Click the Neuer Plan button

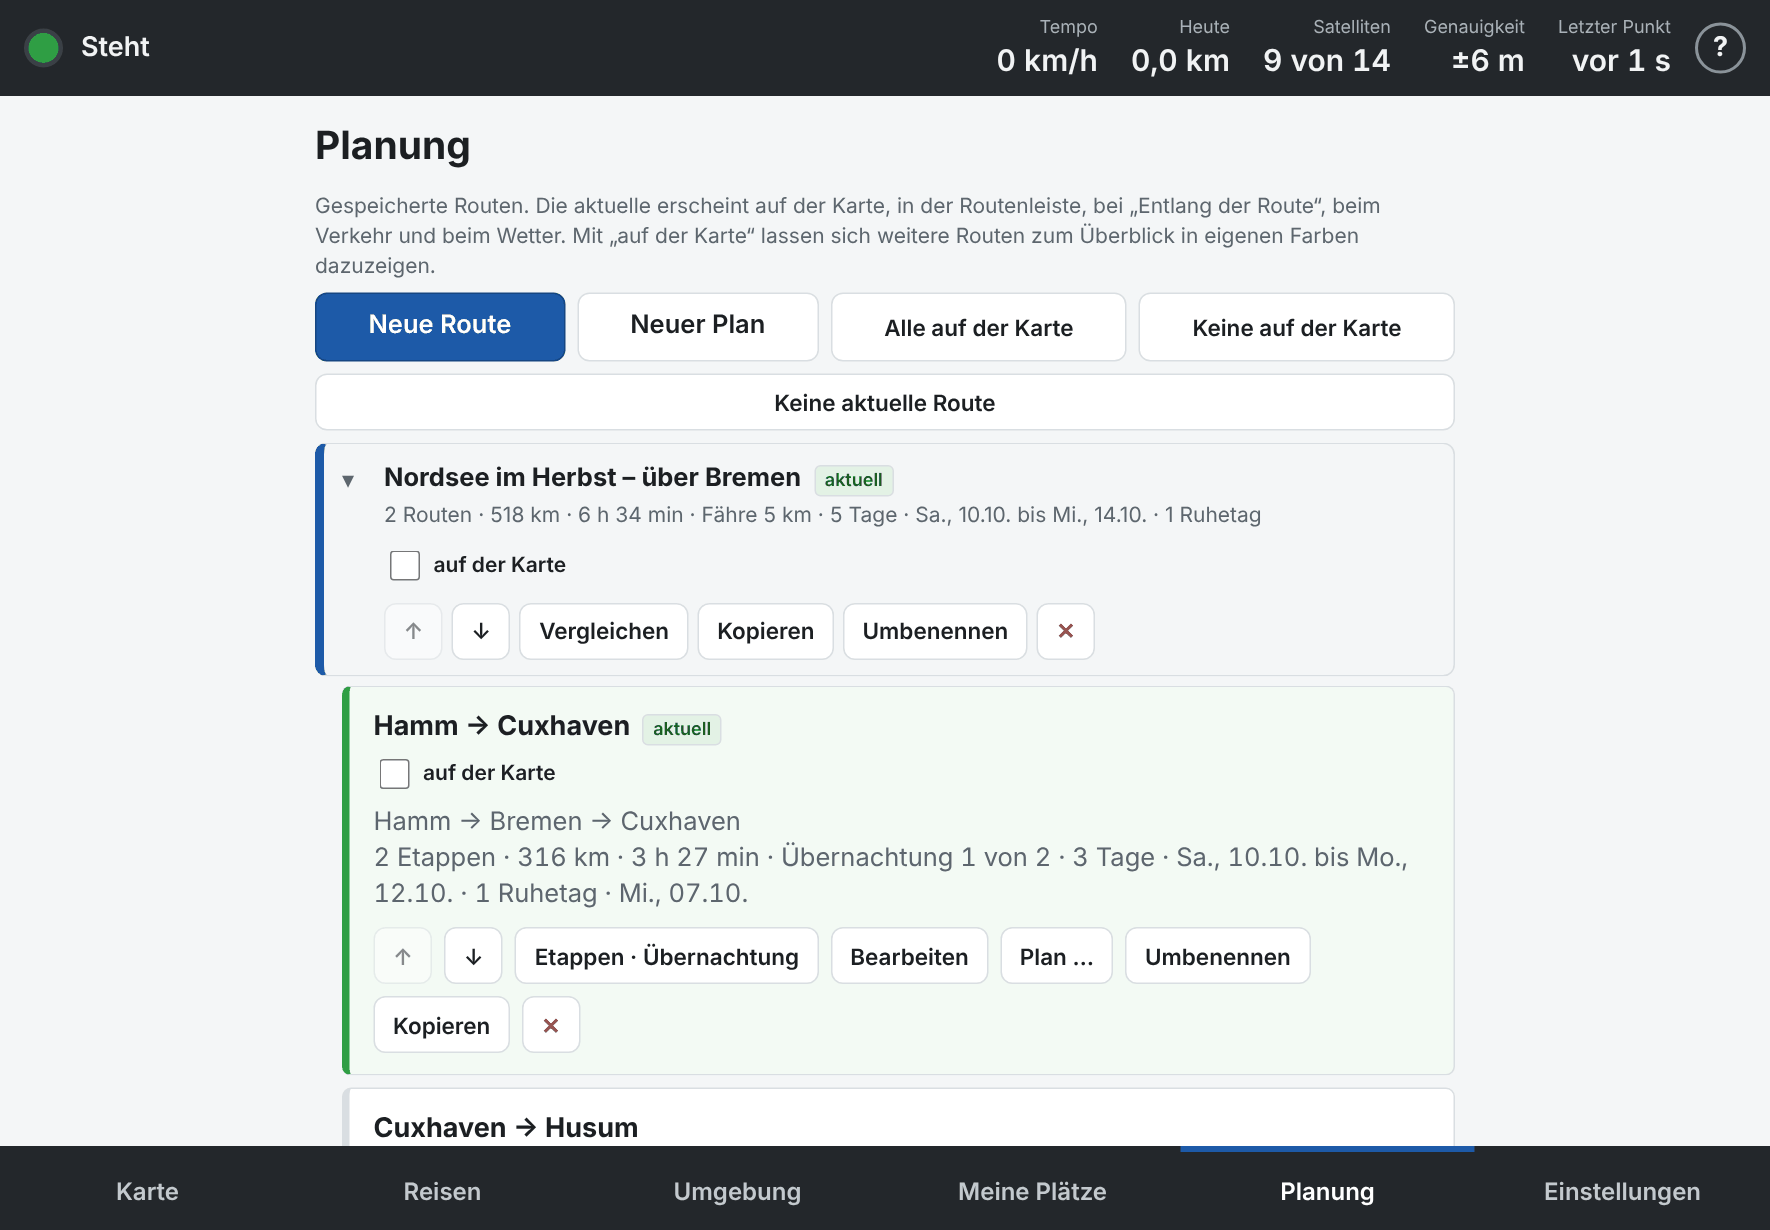698,326
